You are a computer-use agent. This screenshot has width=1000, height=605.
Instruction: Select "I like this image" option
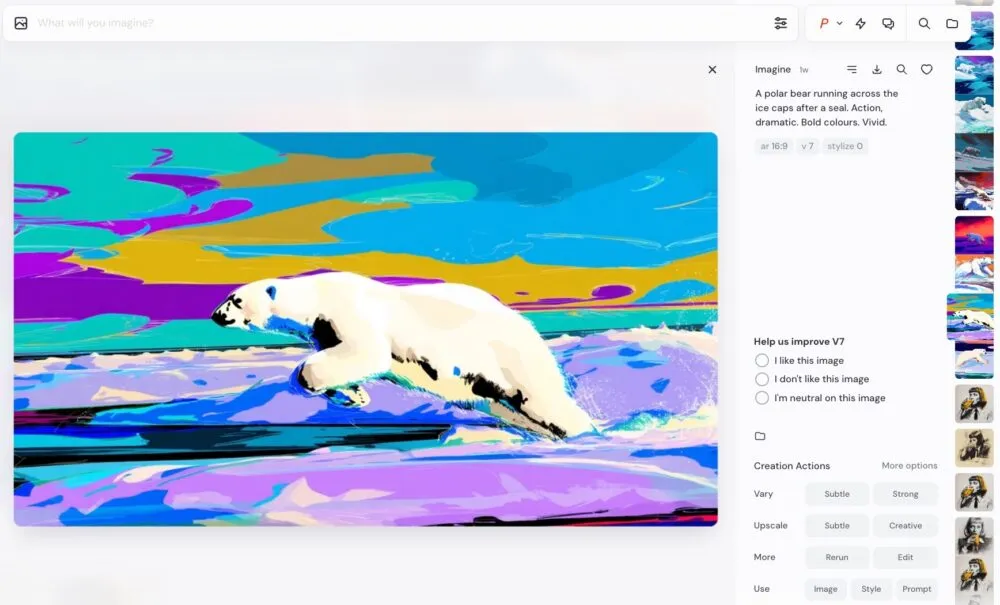click(x=762, y=361)
